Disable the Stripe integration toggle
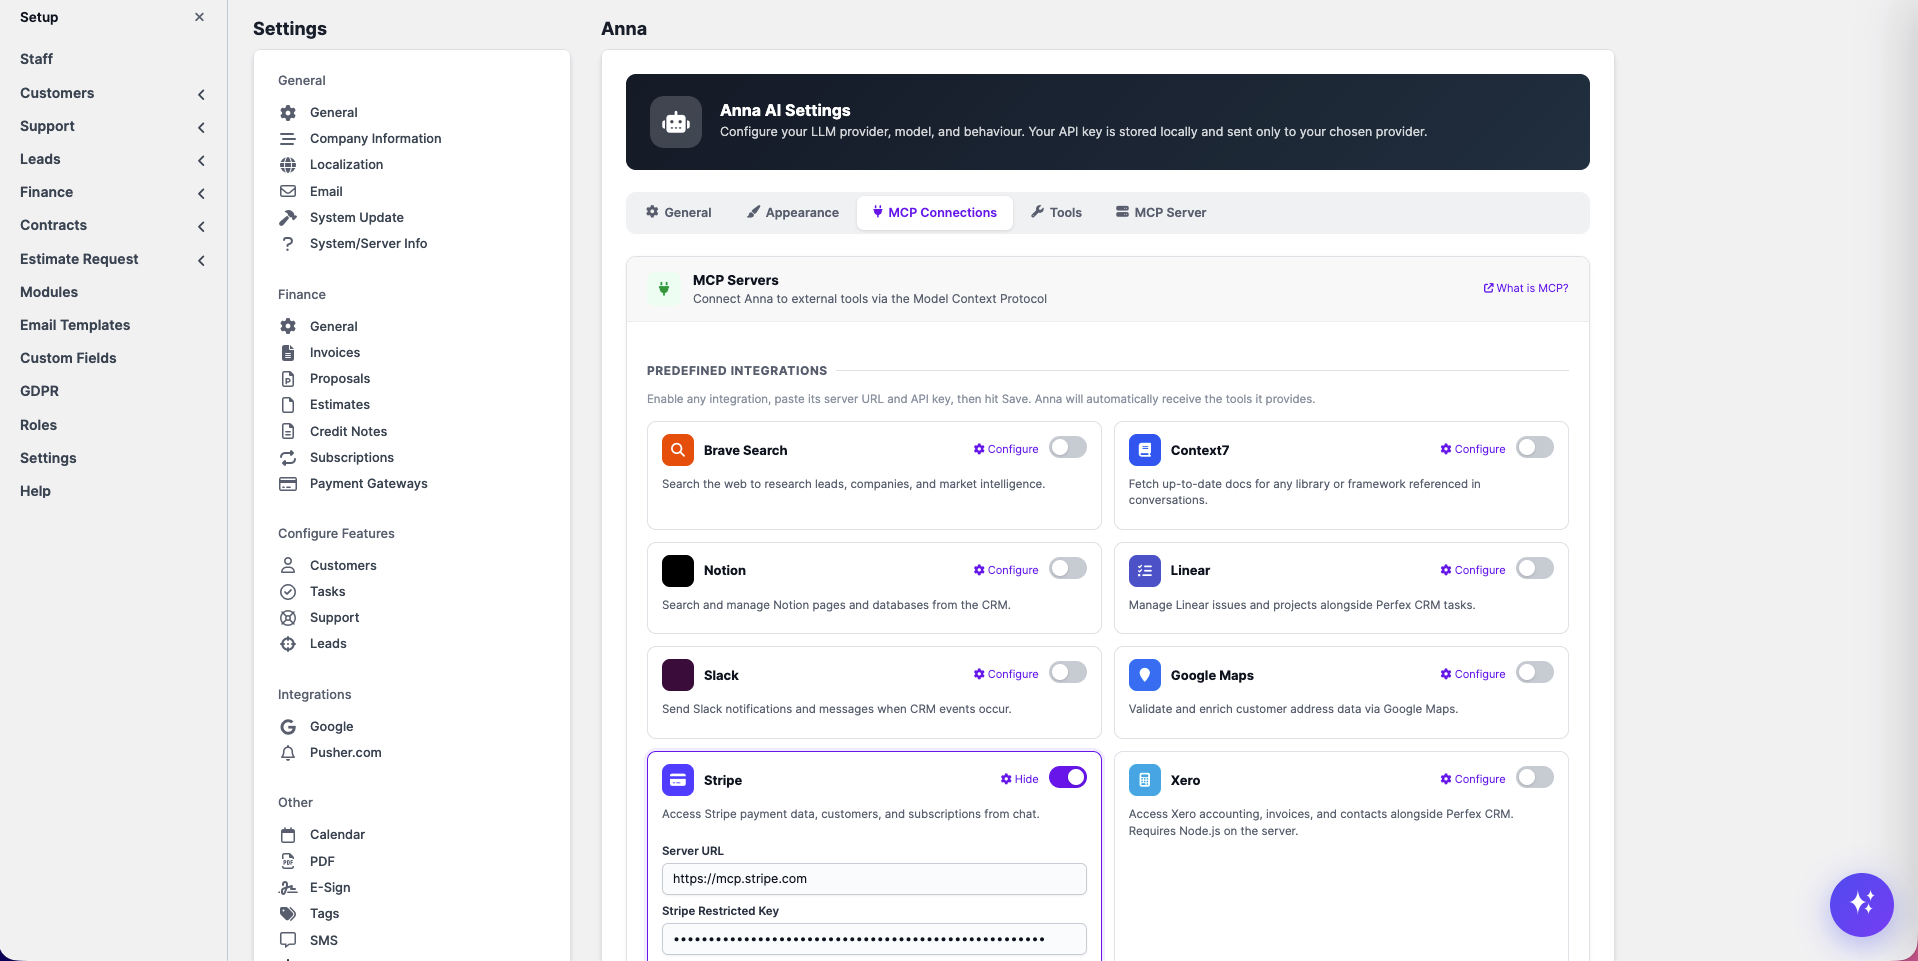1918x961 pixels. click(1068, 778)
